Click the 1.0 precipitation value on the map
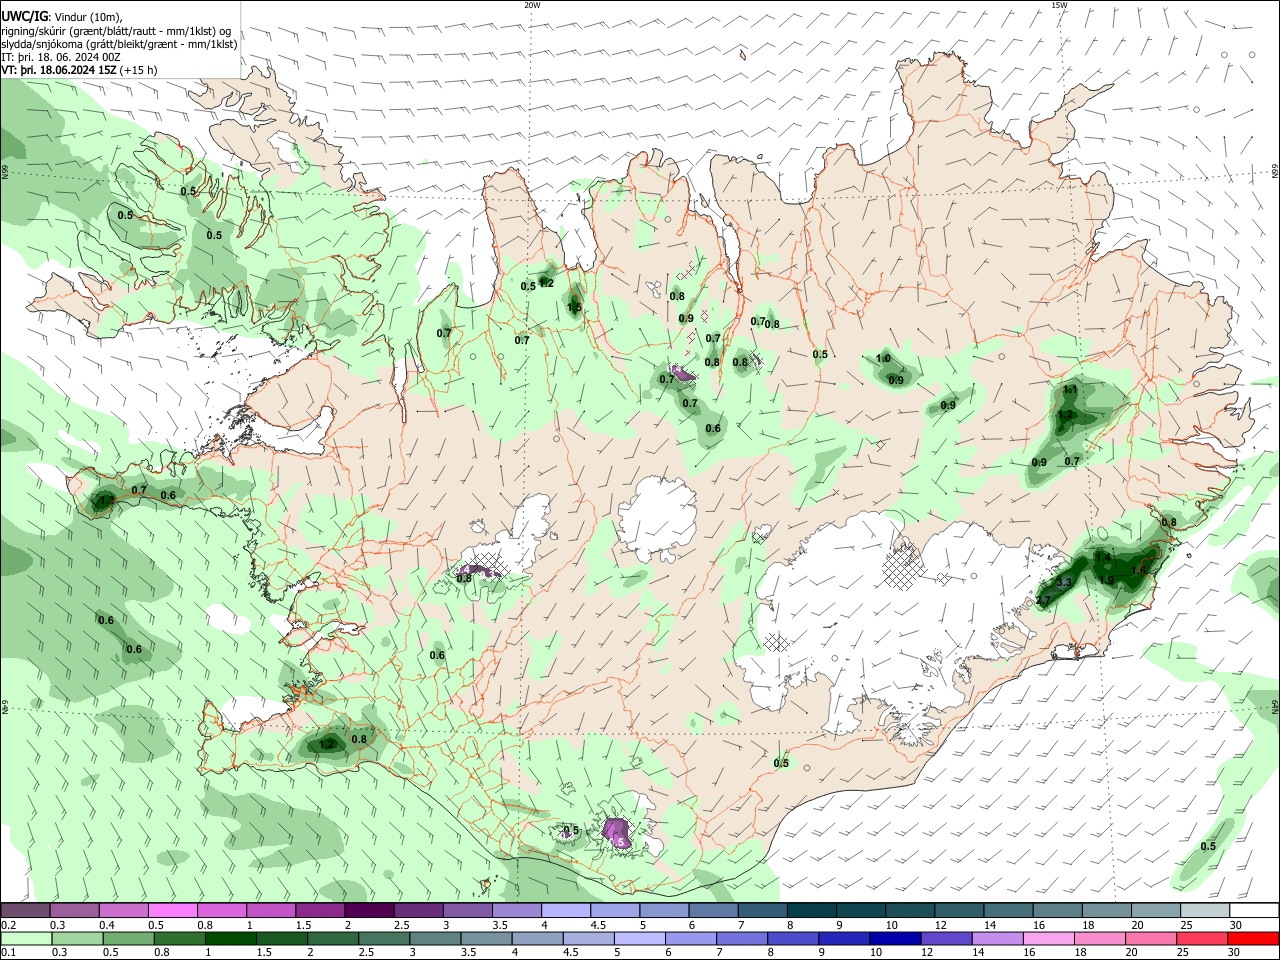The height and width of the screenshot is (960, 1280). 883,359
